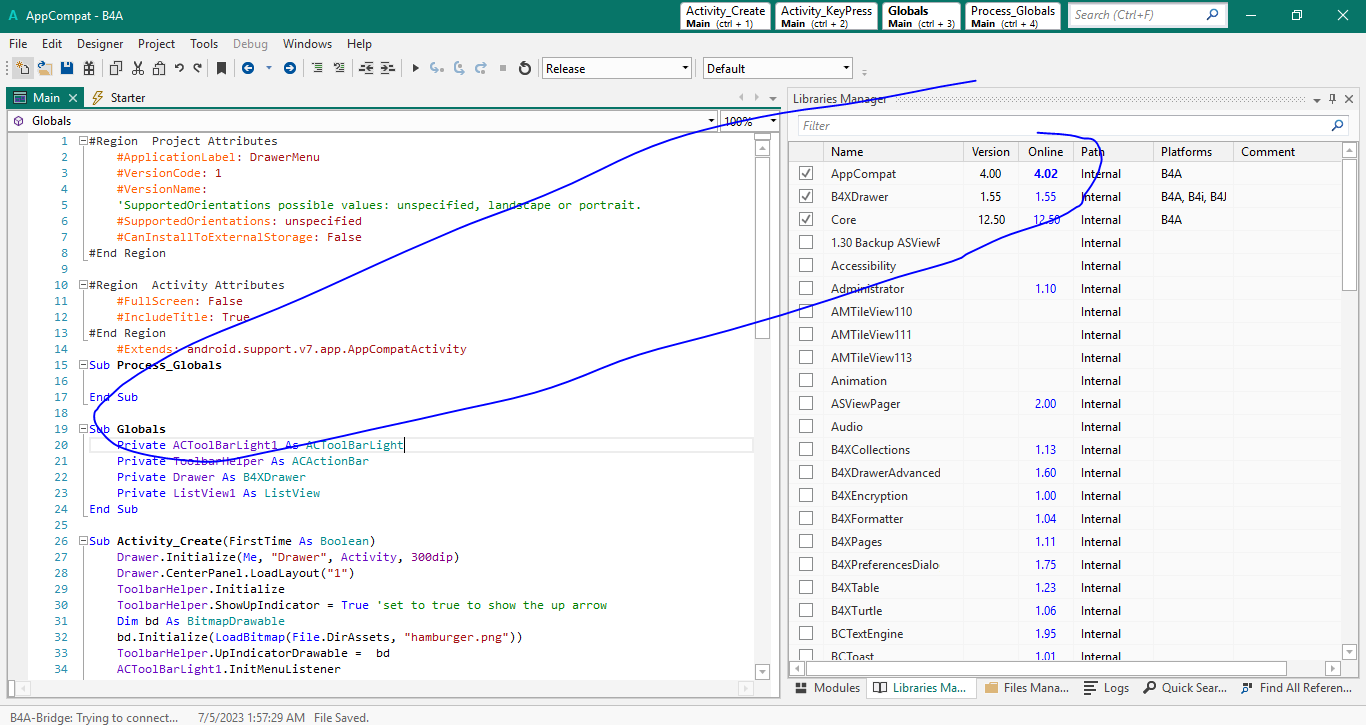Click the Undo arrow icon
Image resolution: width=1366 pixels, height=725 pixels.
point(179,68)
